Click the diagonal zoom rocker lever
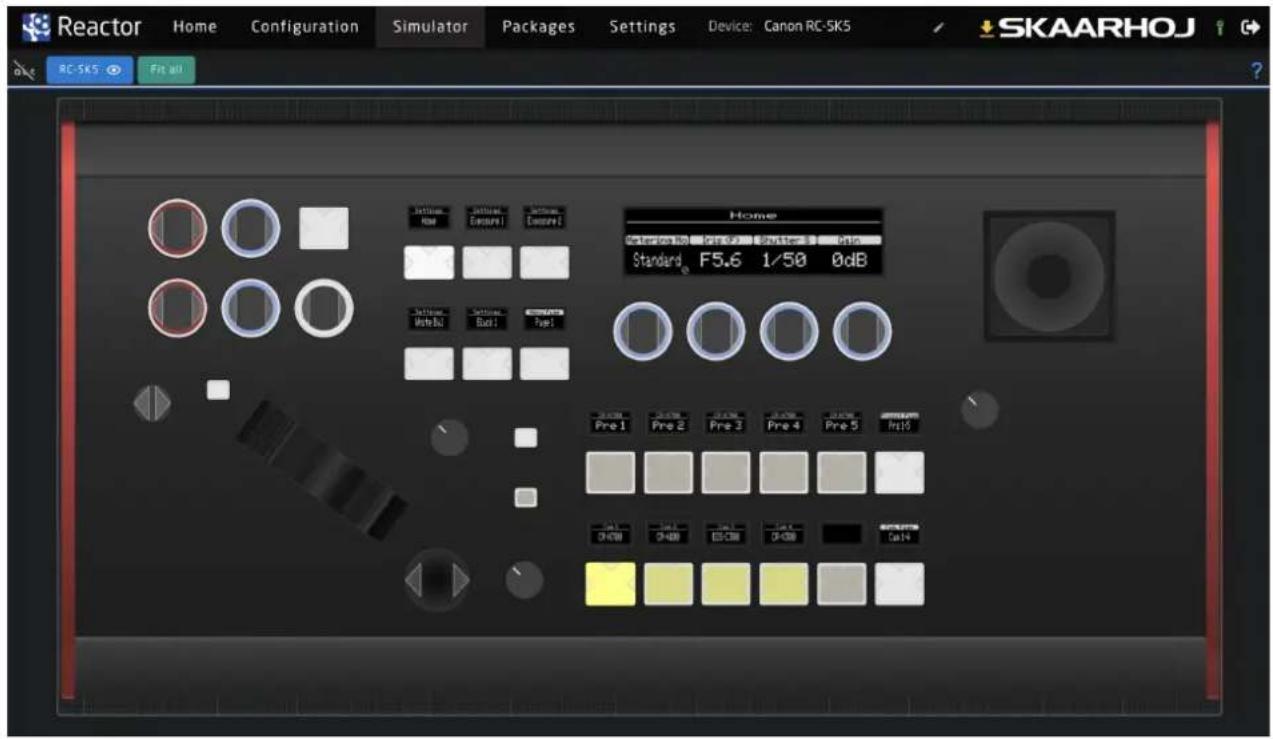Screen dimensions: 1273x739 click(x=322, y=469)
